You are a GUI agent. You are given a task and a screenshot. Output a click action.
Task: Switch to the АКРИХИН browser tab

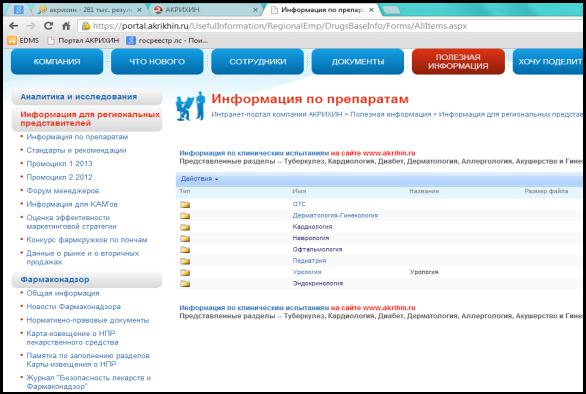(x=206, y=10)
